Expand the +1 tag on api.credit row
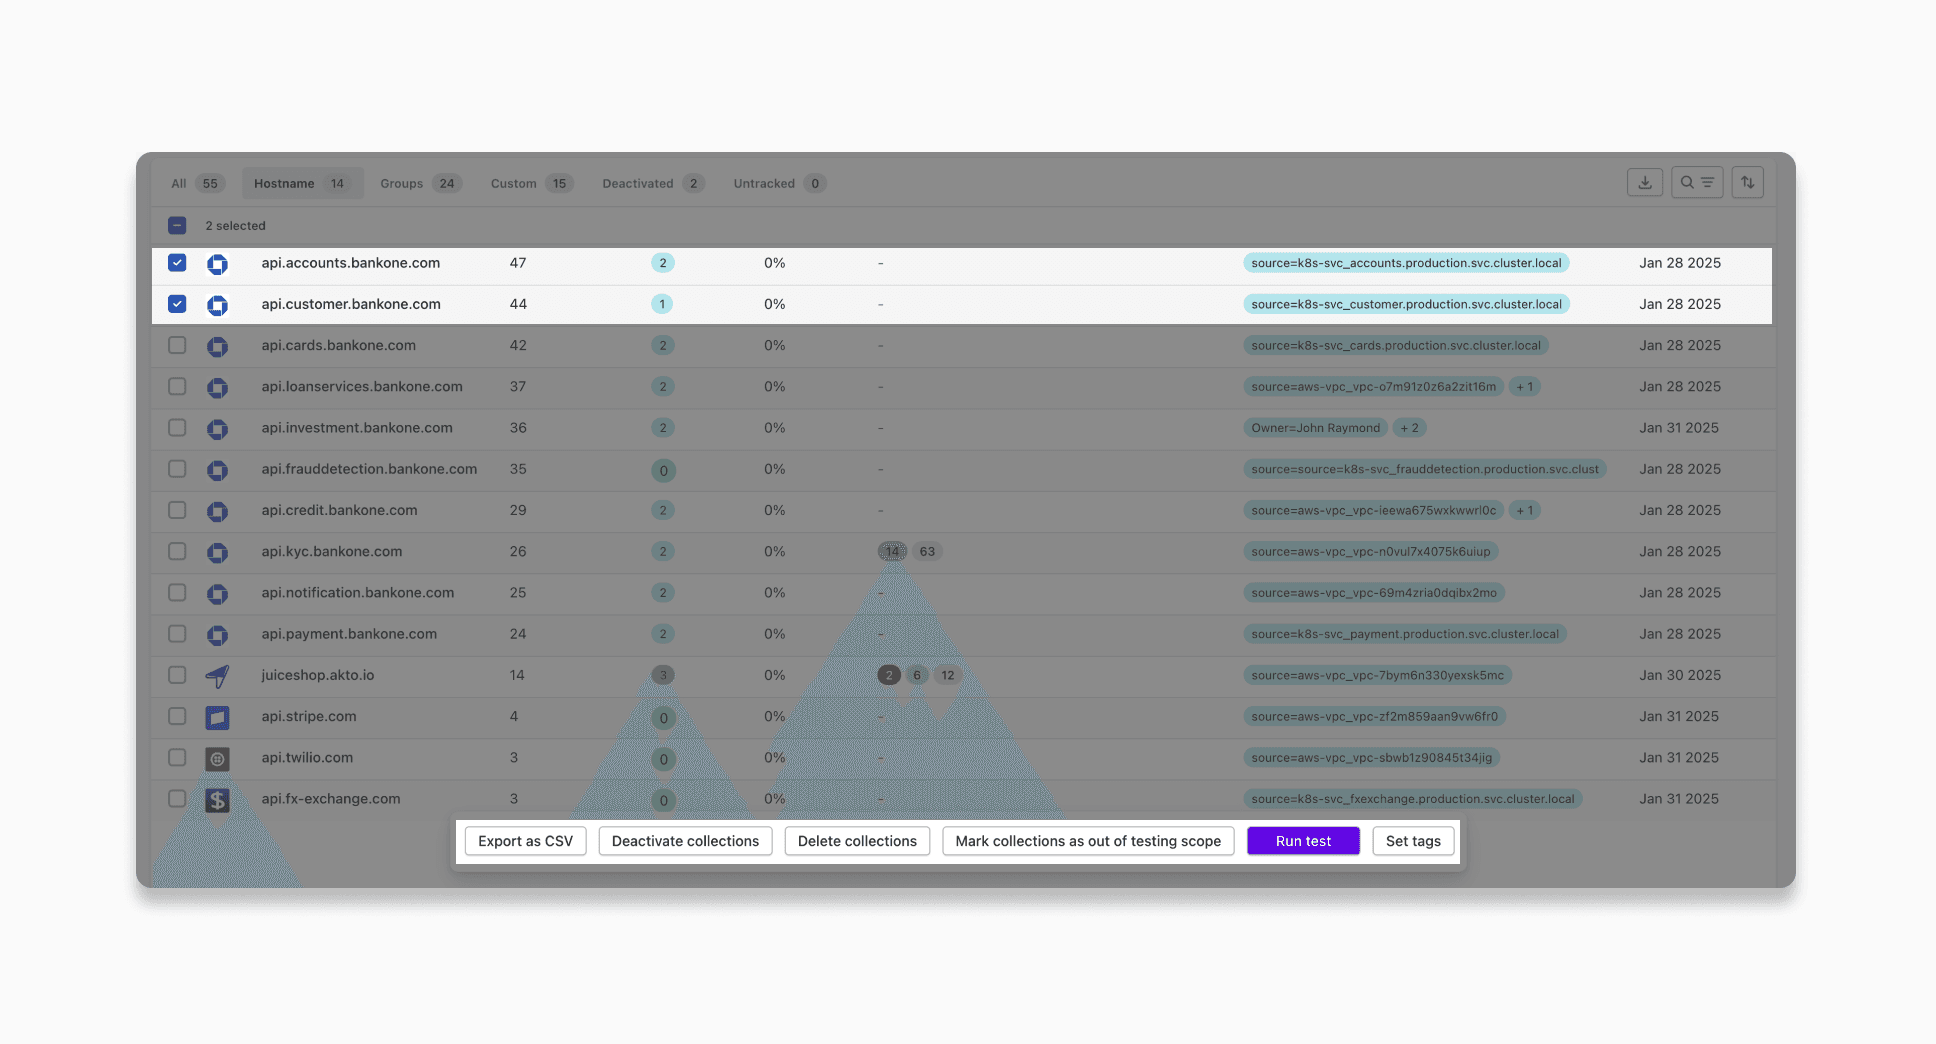Image resolution: width=1936 pixels, height=1044 pixels. point(1524,510)
